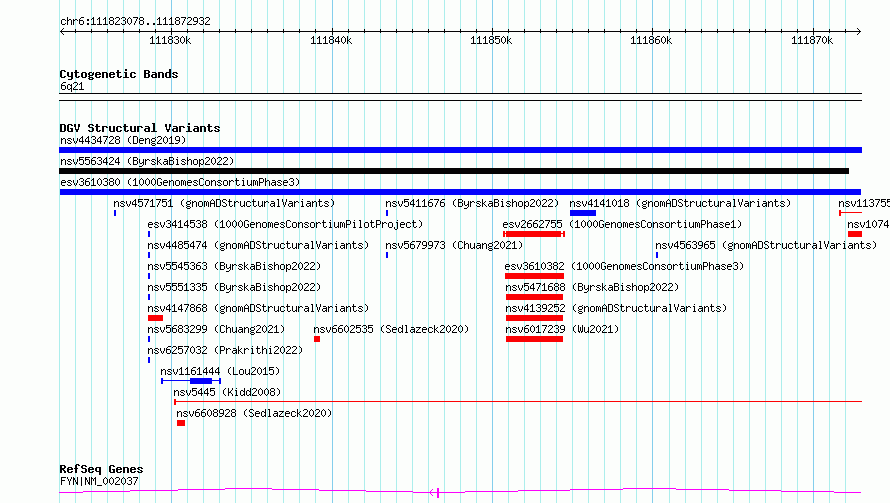The height and width of the screenshot is (503, 890).
Task: Click the 111870k ruler tick label
Action: click(812, 40)
